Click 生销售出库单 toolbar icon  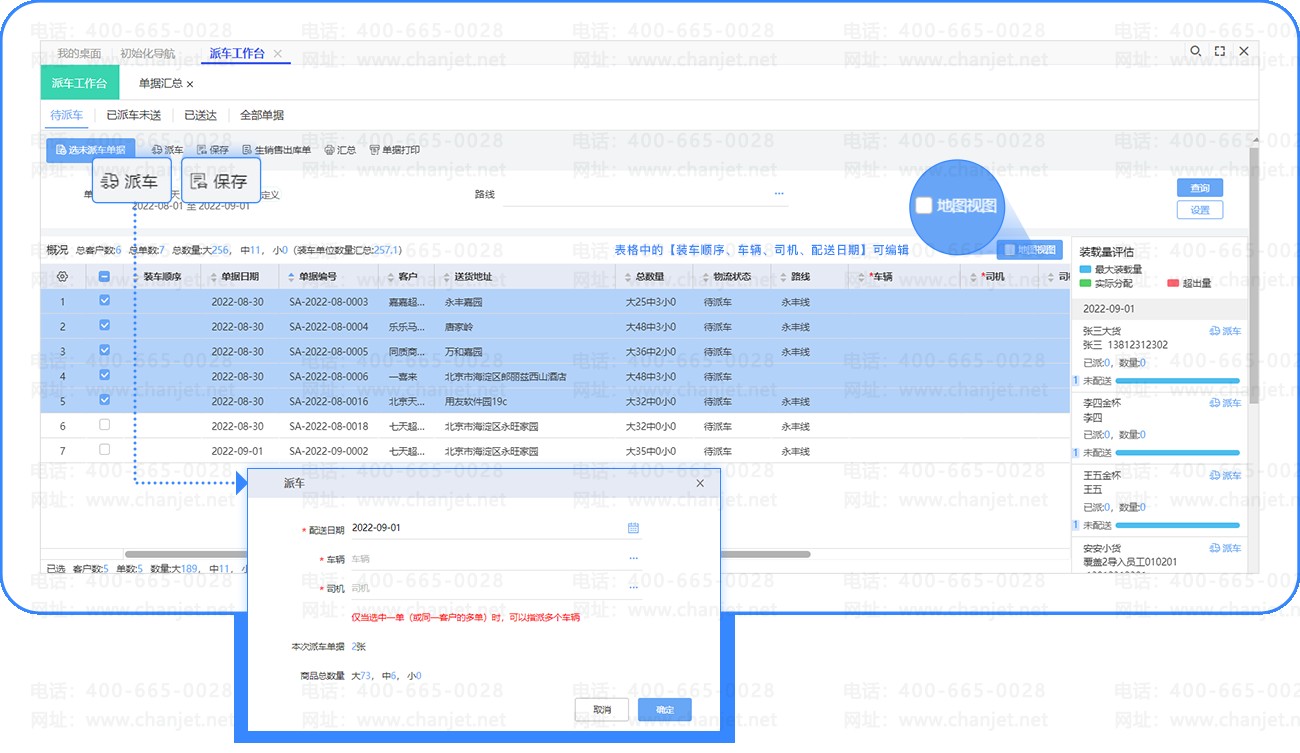pyautogui.click(x=247, y=150)
